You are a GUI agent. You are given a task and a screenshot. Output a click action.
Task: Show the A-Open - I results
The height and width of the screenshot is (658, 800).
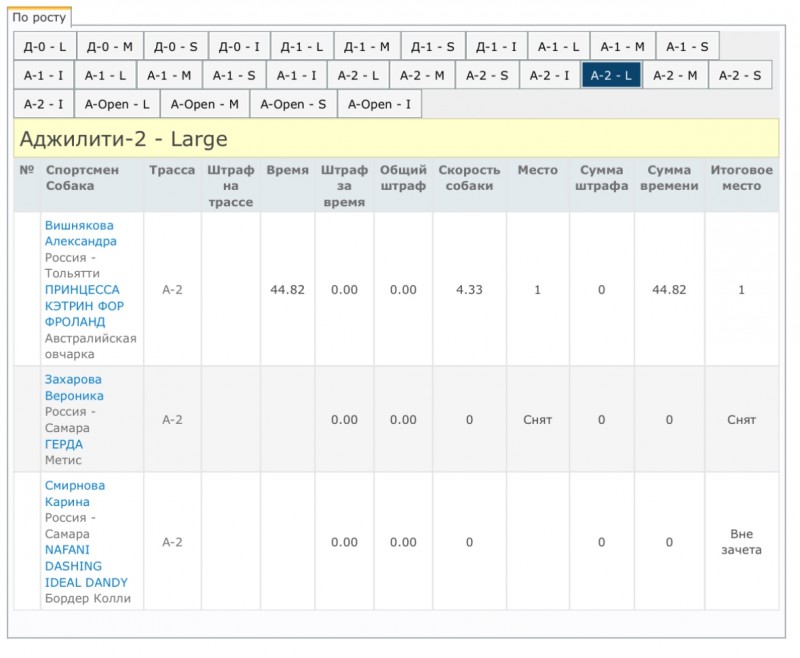click(x=379, y=104)
